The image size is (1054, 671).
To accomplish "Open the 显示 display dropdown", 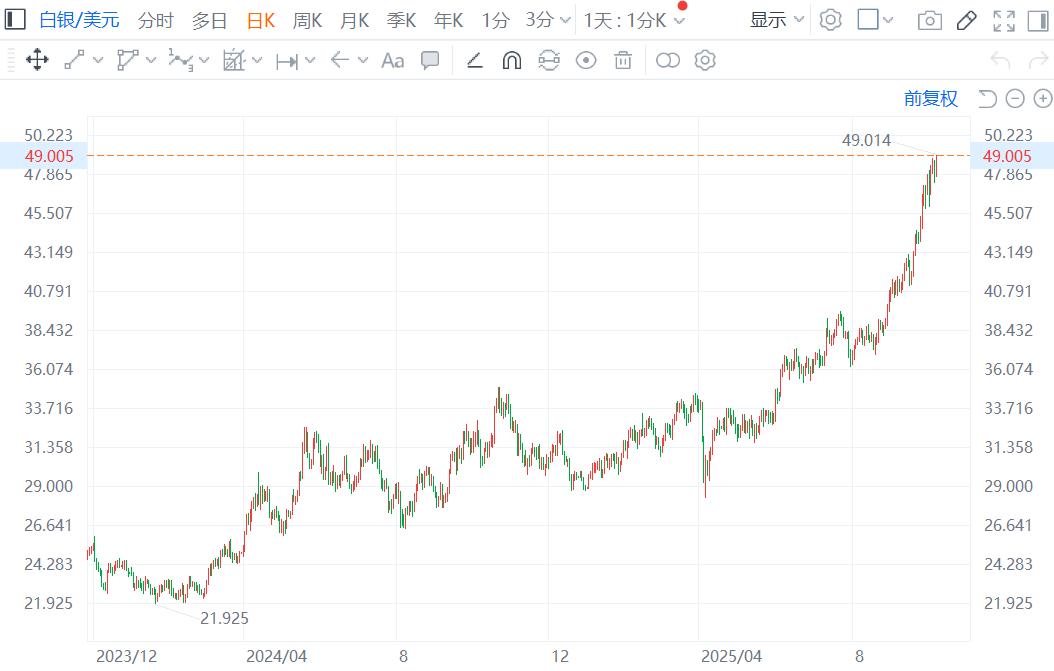I will pyautogui.click(x=778, y=20).
